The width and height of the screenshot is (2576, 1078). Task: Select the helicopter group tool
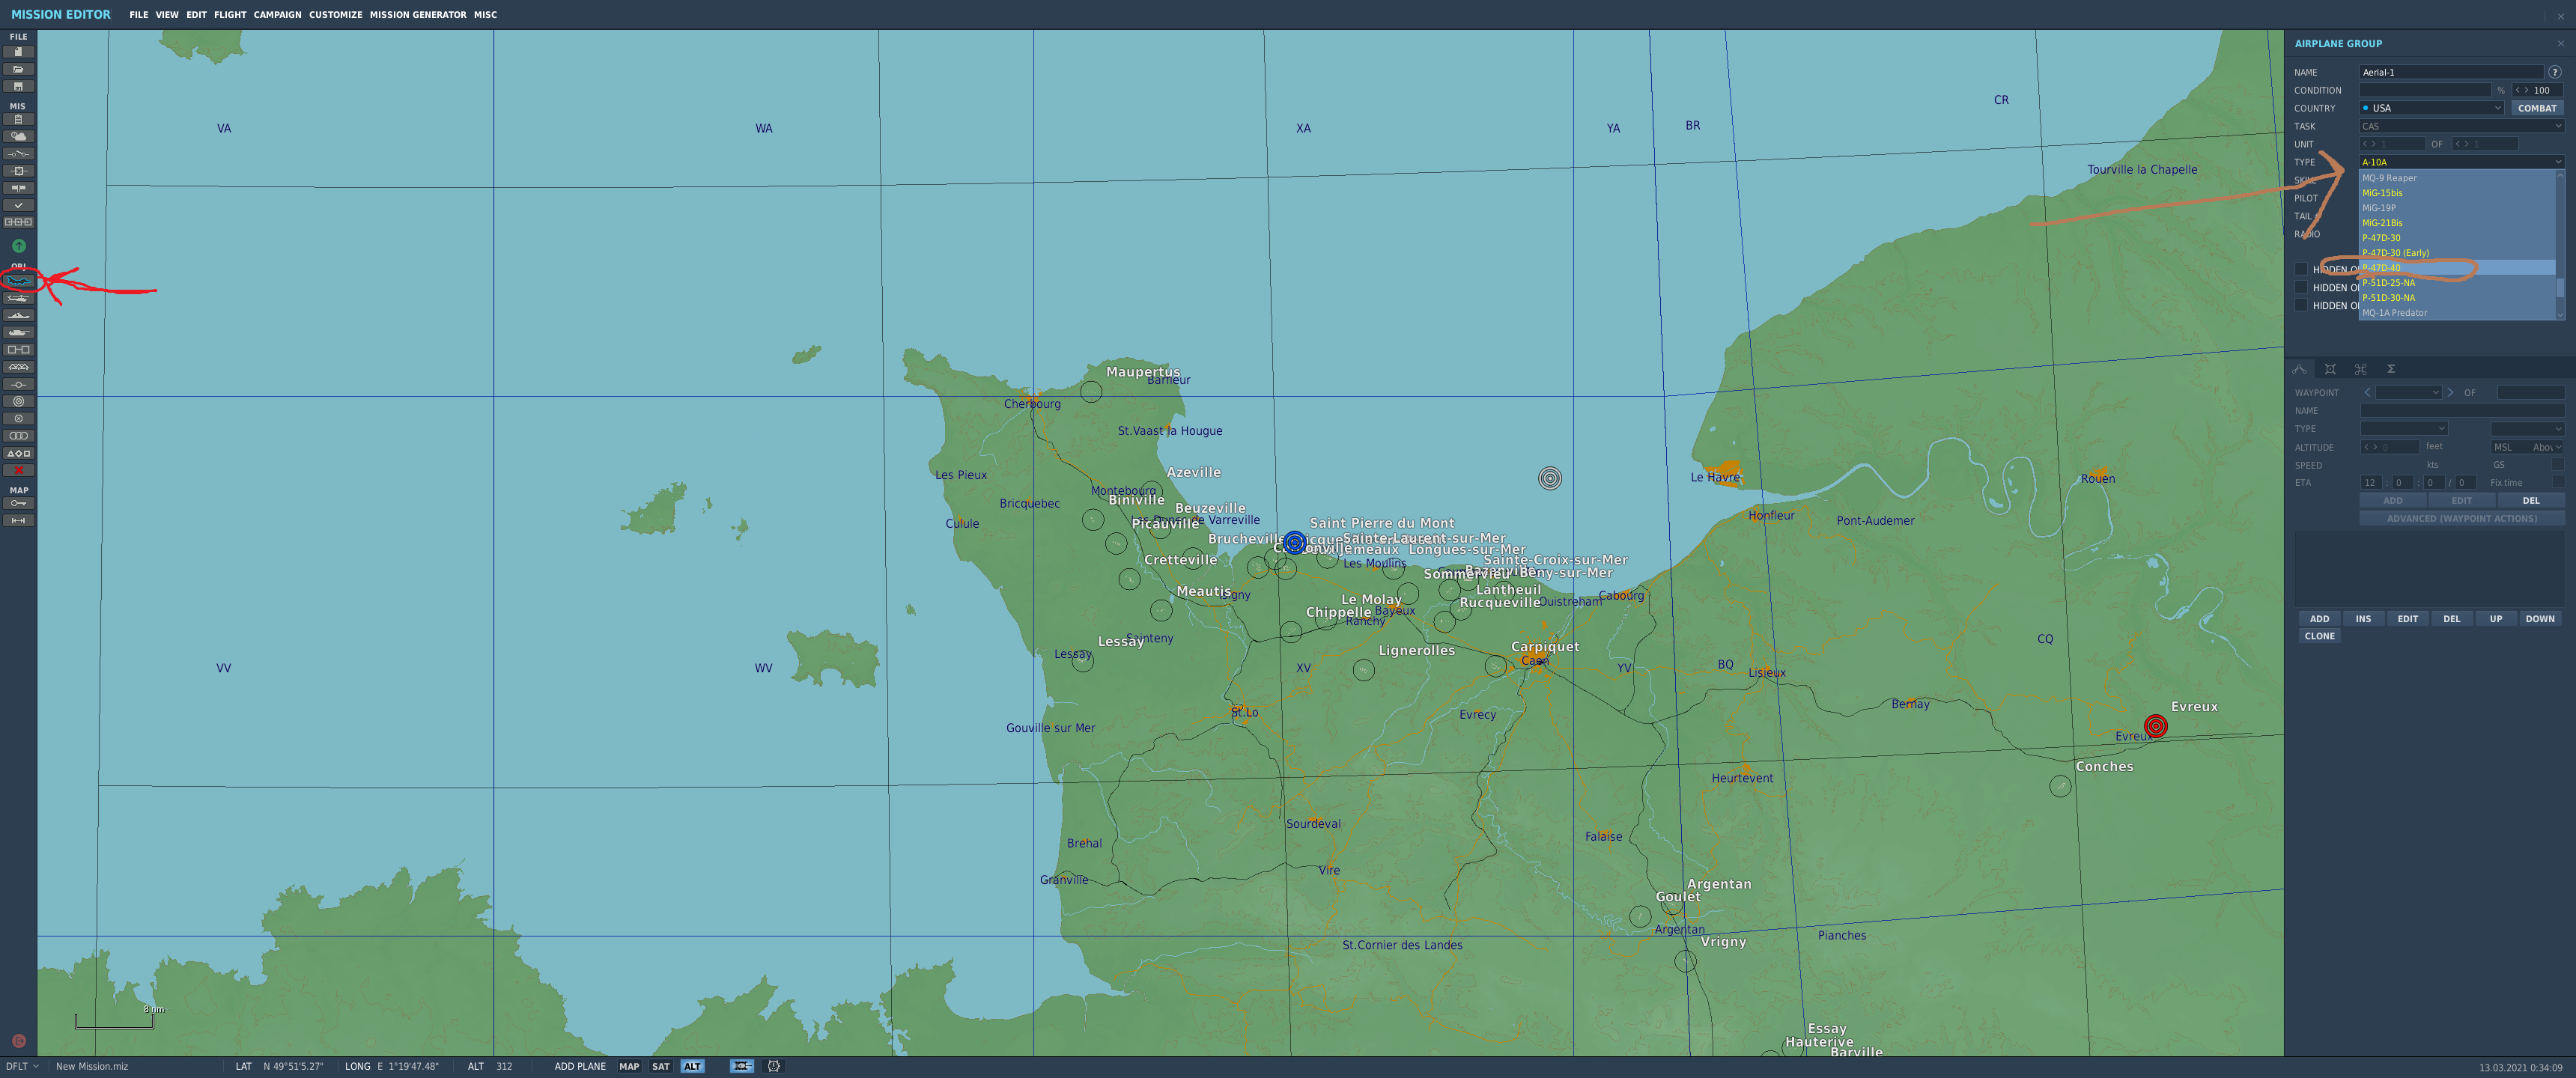coord(18,298)
